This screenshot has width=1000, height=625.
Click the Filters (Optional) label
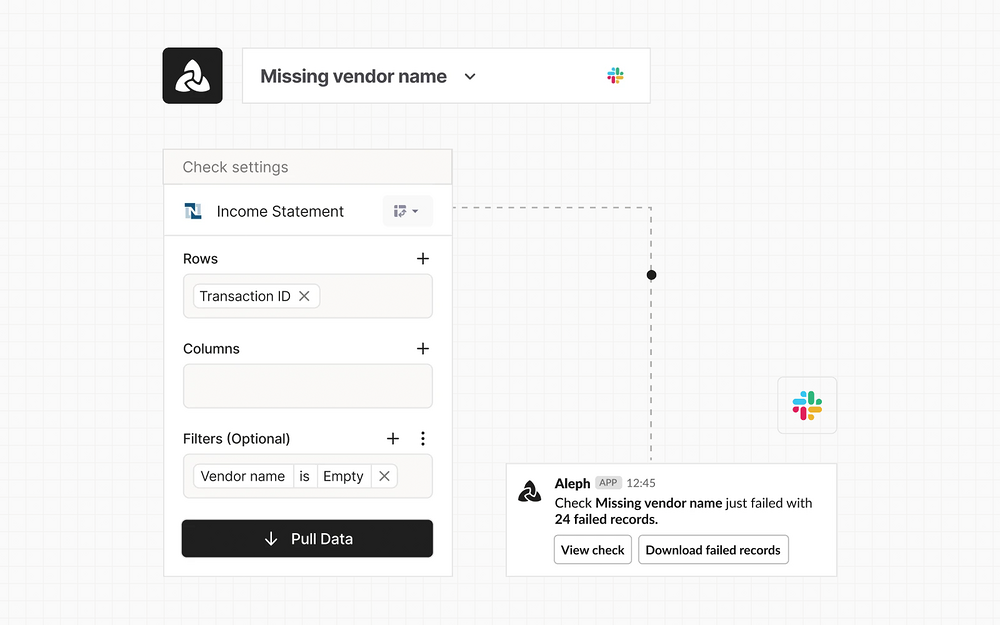click(x=236, y=439)
